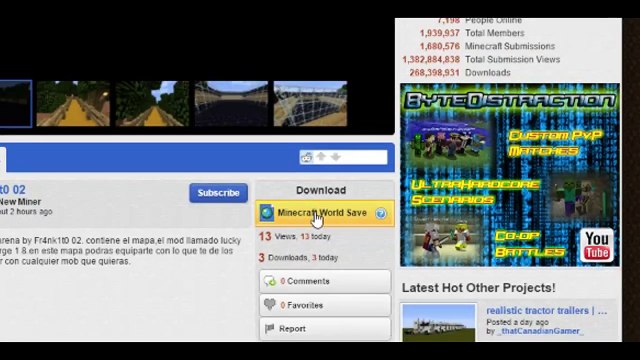Visit _thatCanadianGamer_ profile link
Image resolution: width=640 pixels, height=360 pixels.
540,331
